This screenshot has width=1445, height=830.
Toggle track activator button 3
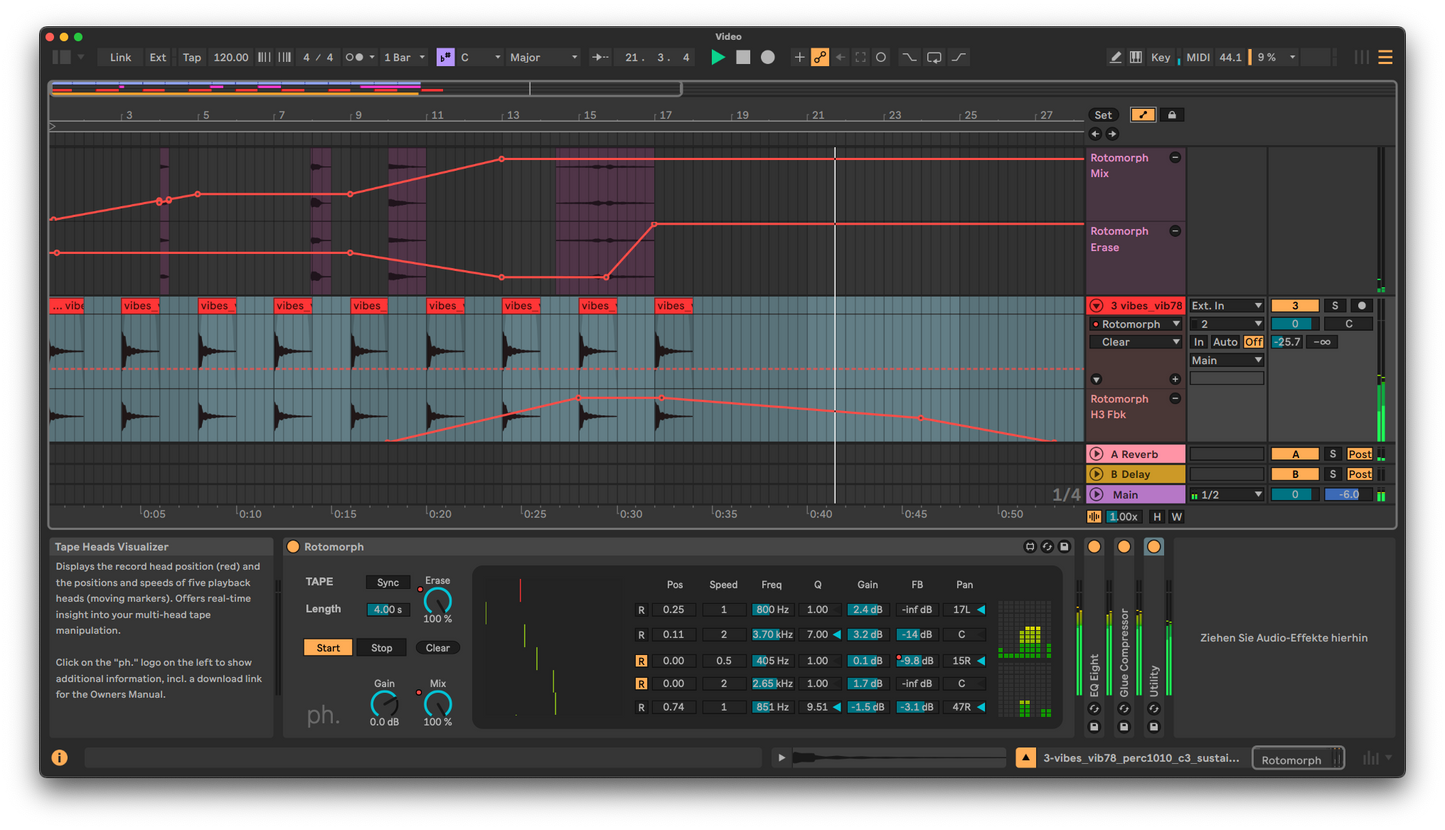pos(1295,306)
